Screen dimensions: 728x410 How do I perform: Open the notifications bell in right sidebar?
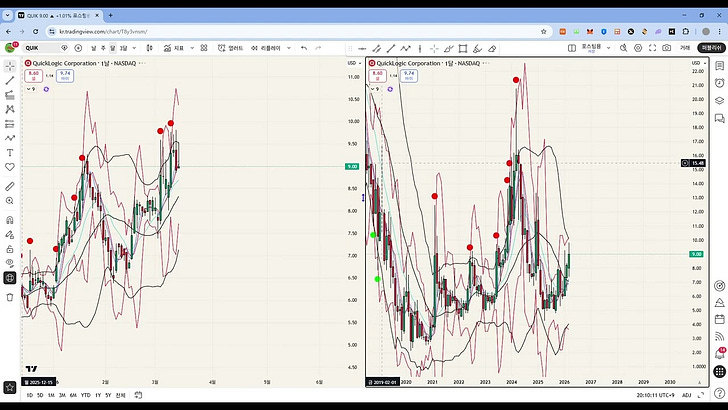[x=720, y=354]
